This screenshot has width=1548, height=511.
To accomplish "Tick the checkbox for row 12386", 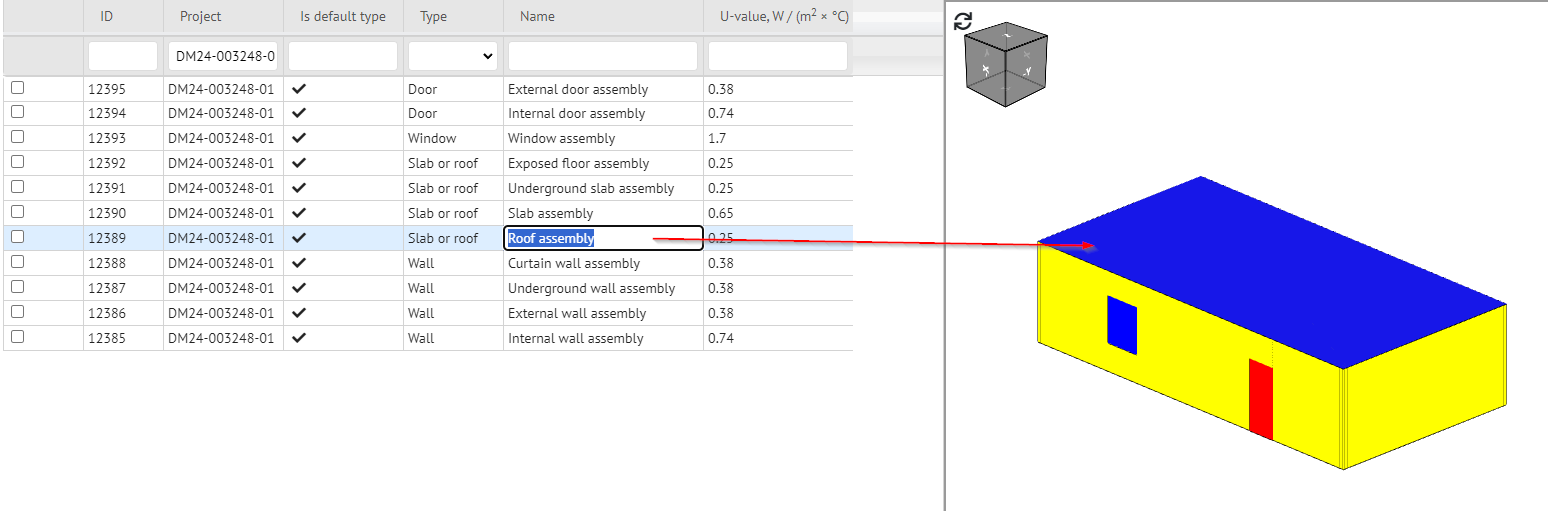I will pos(17,312).
